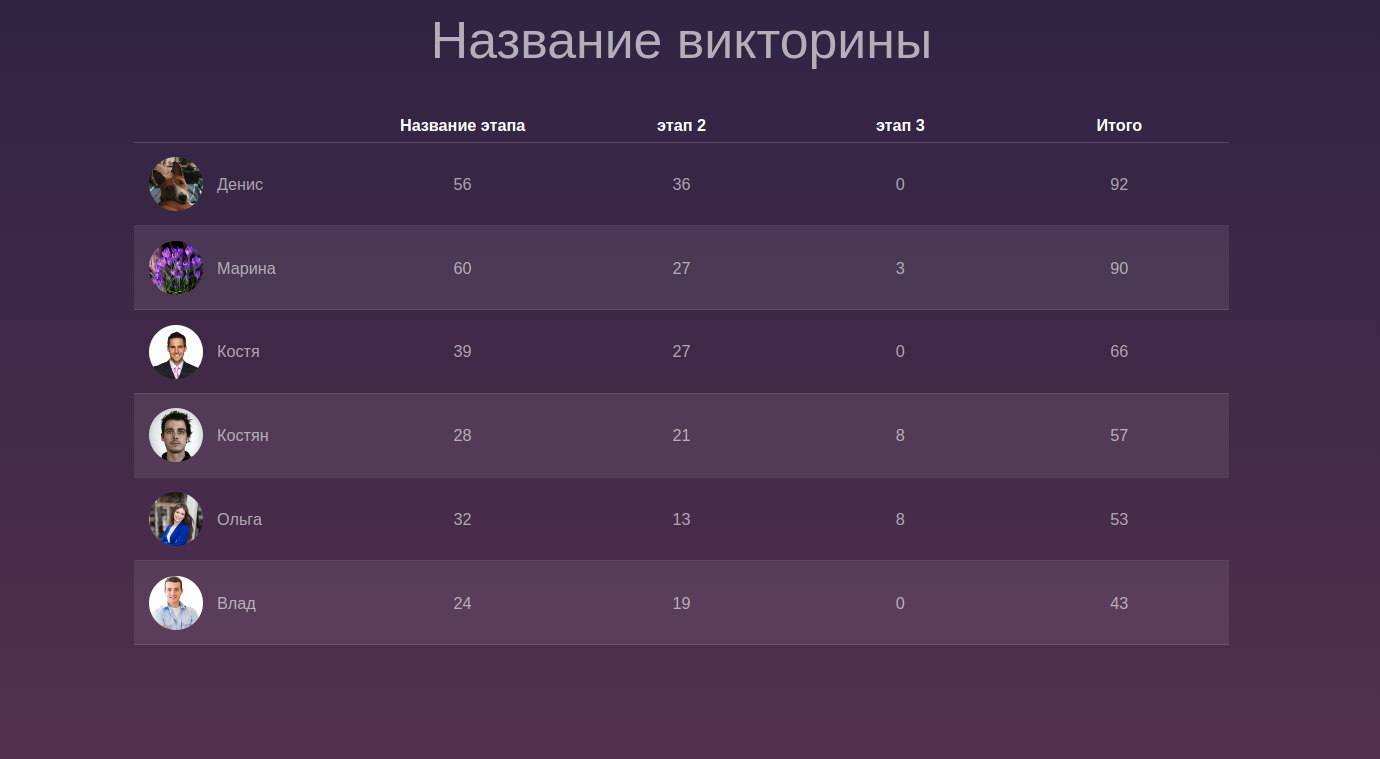The width and height of the screenshot is (1380, 759).
Task: Click the 'Название викторины' page title
Action: coord(681,42)
